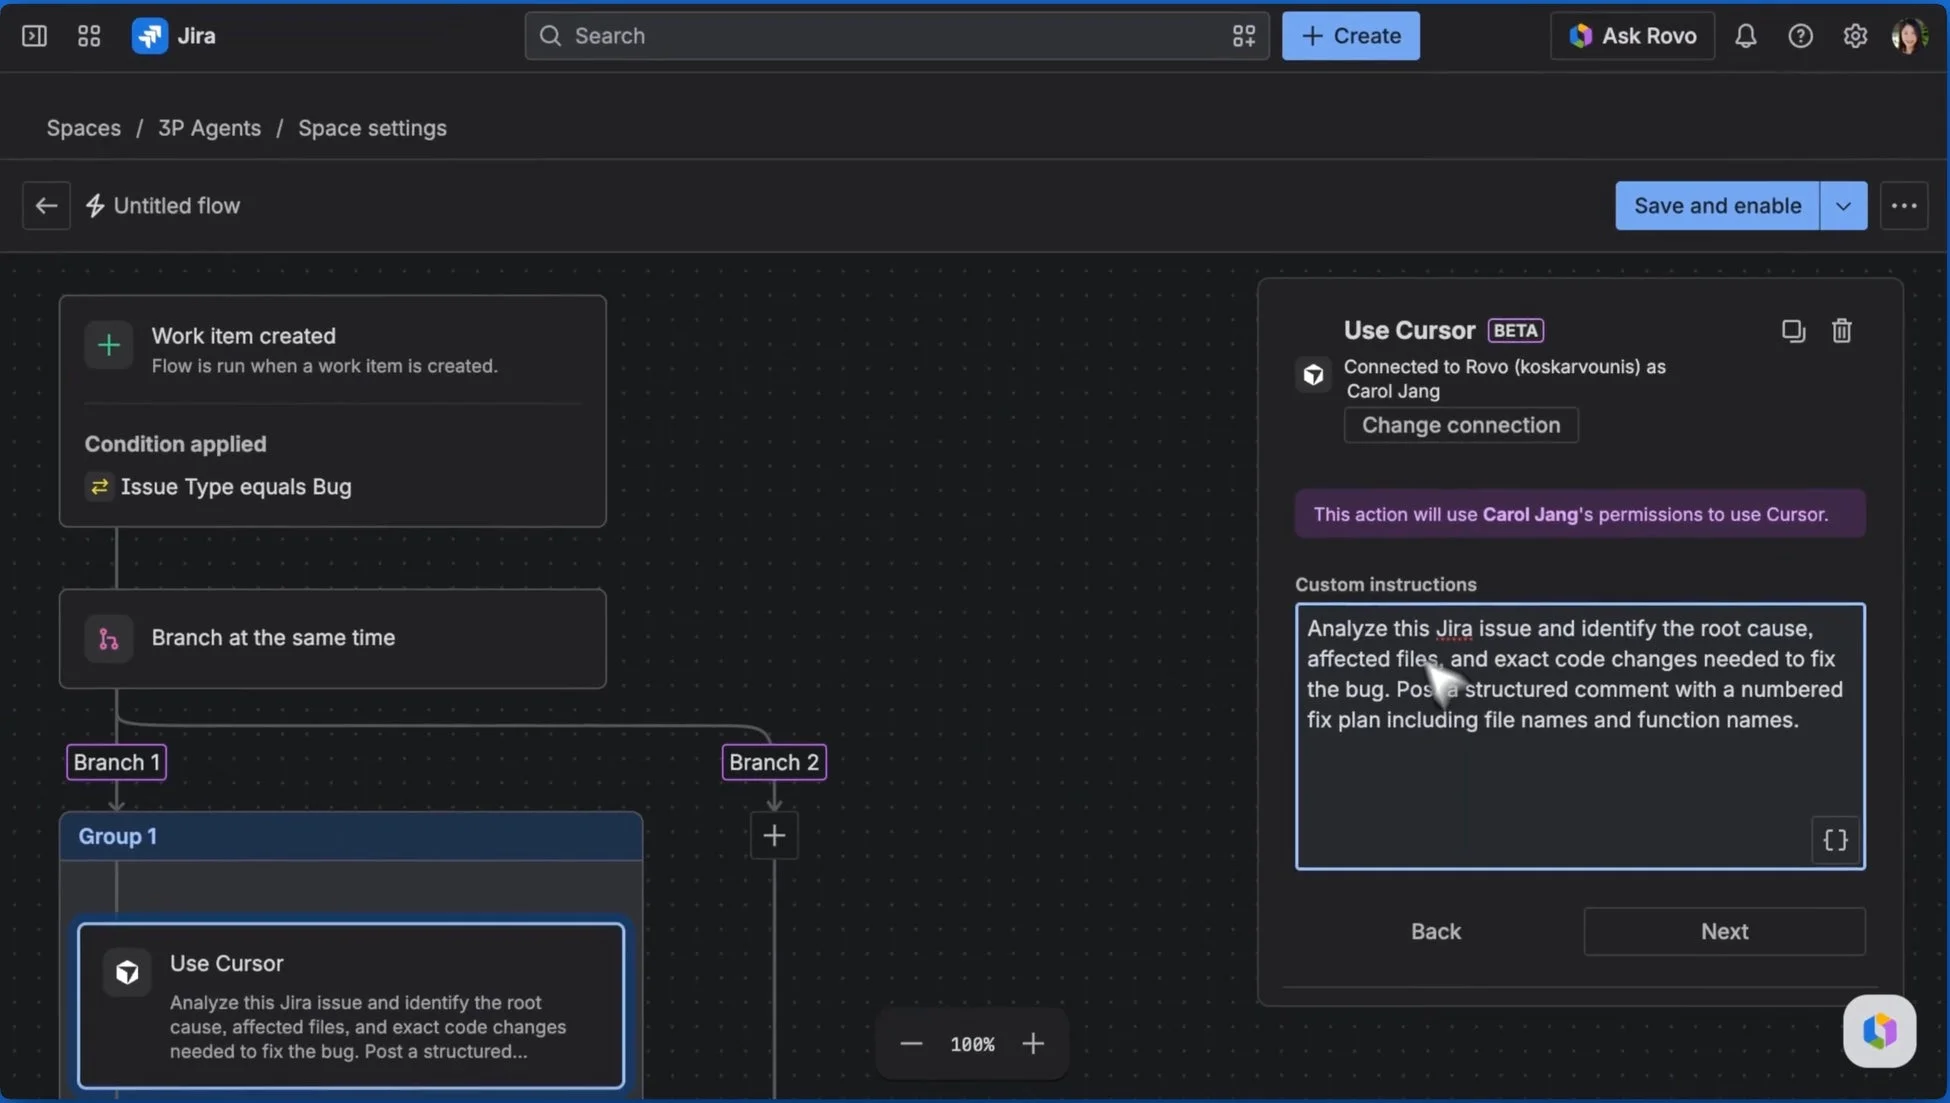Click the 100% zoom level
The height and width of the screenshot is (1103, 1950).
[x=972, y=1045]
